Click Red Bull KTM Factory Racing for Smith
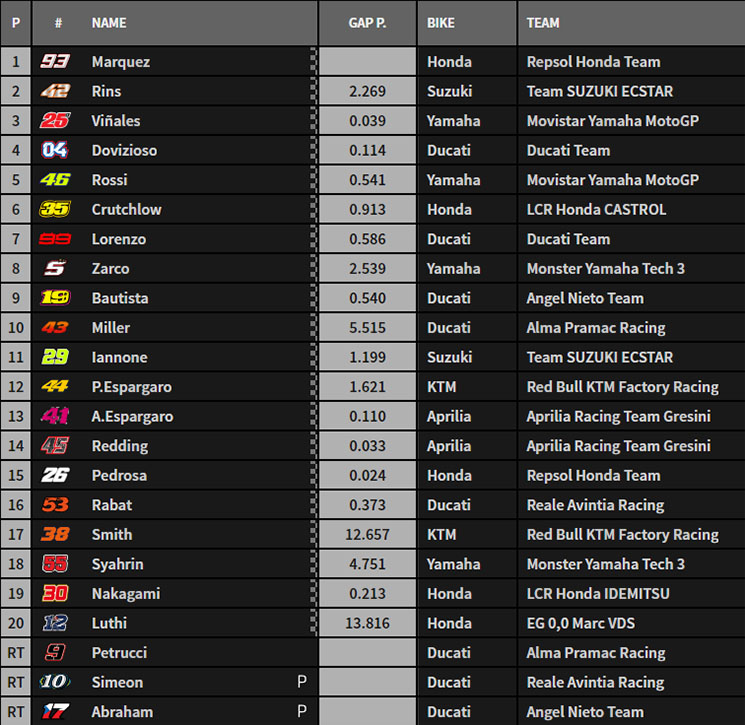Image resolution: width=745 pixels, height=725 pixels. tap(622, 534)
